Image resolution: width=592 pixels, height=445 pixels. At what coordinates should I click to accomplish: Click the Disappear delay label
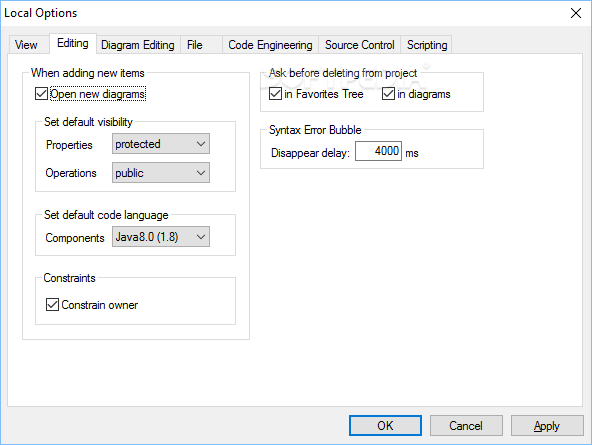tap(310, 153)
